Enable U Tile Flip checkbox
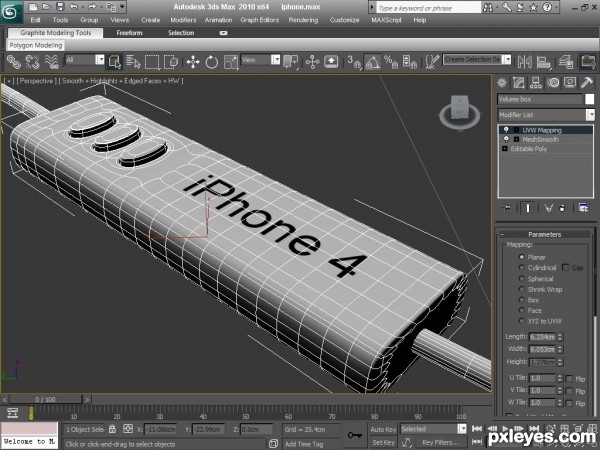 click(x=569, y=378)
